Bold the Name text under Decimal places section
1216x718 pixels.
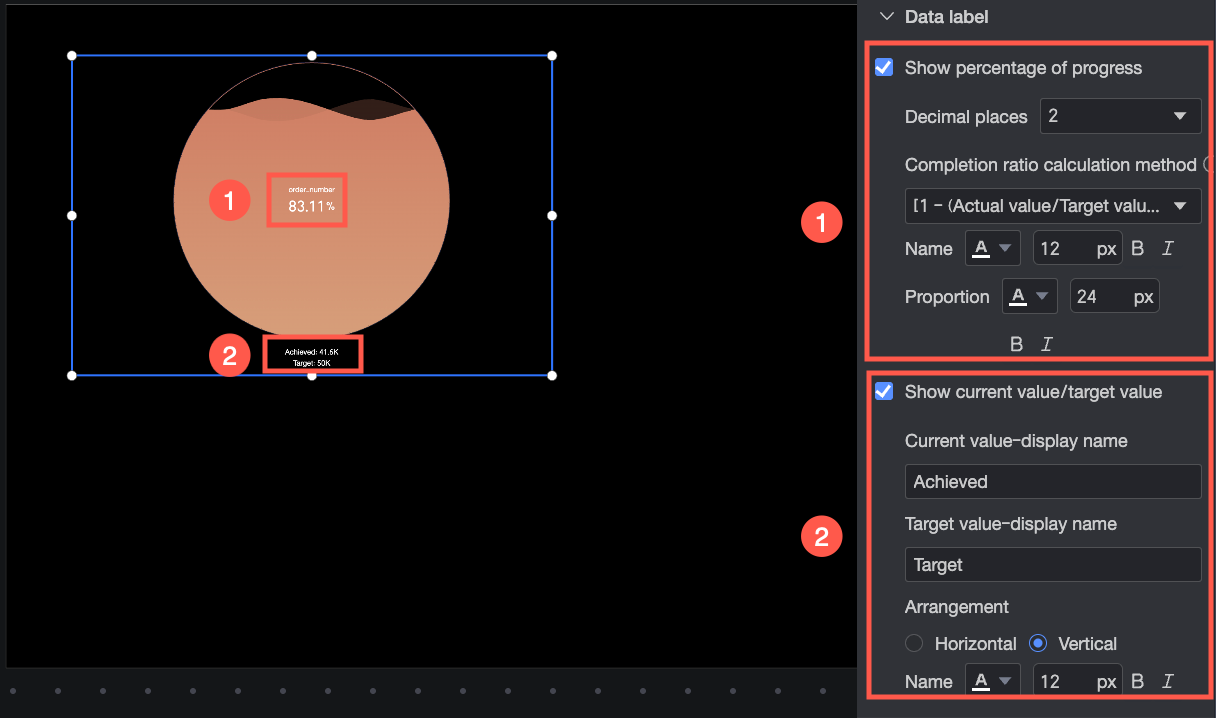coord(1137,249)
